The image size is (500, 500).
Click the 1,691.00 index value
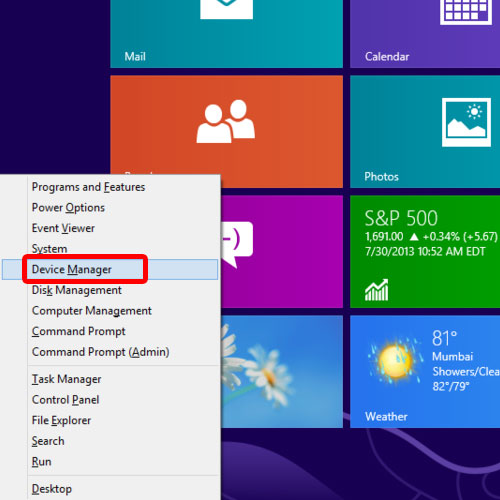[384, 237]
